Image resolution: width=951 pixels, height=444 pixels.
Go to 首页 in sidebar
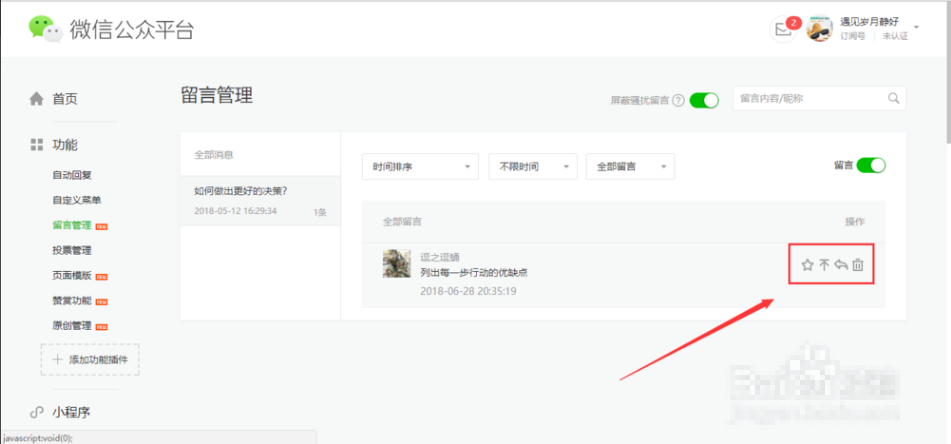coord(64,98)
